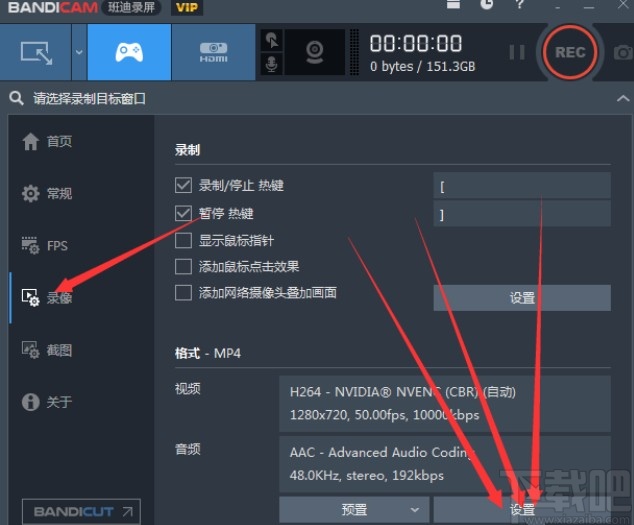This screenshot has height=525, width=634.
Task: Open 常规 general settings tab
Action: tap(47, 194)
